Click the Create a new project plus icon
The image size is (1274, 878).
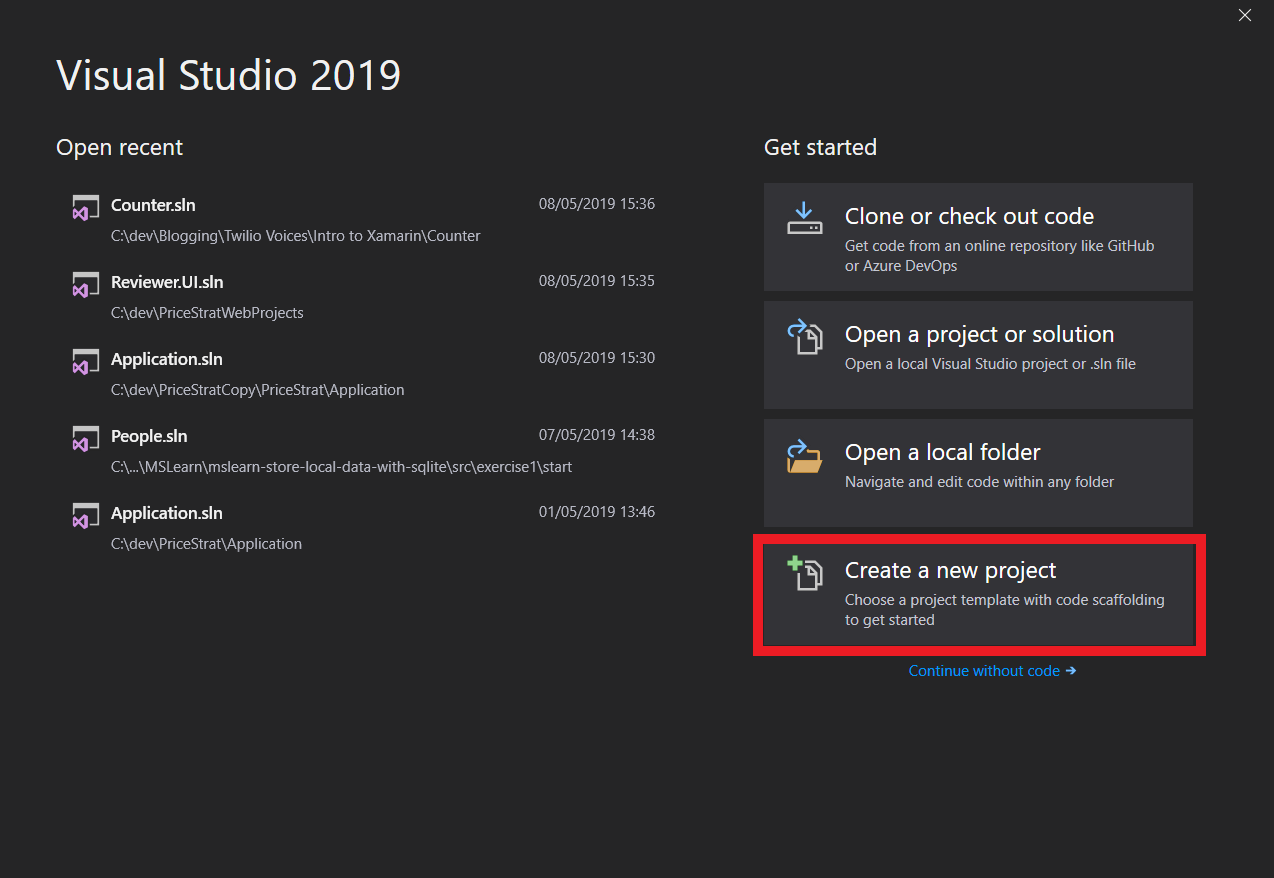[804, 573]
